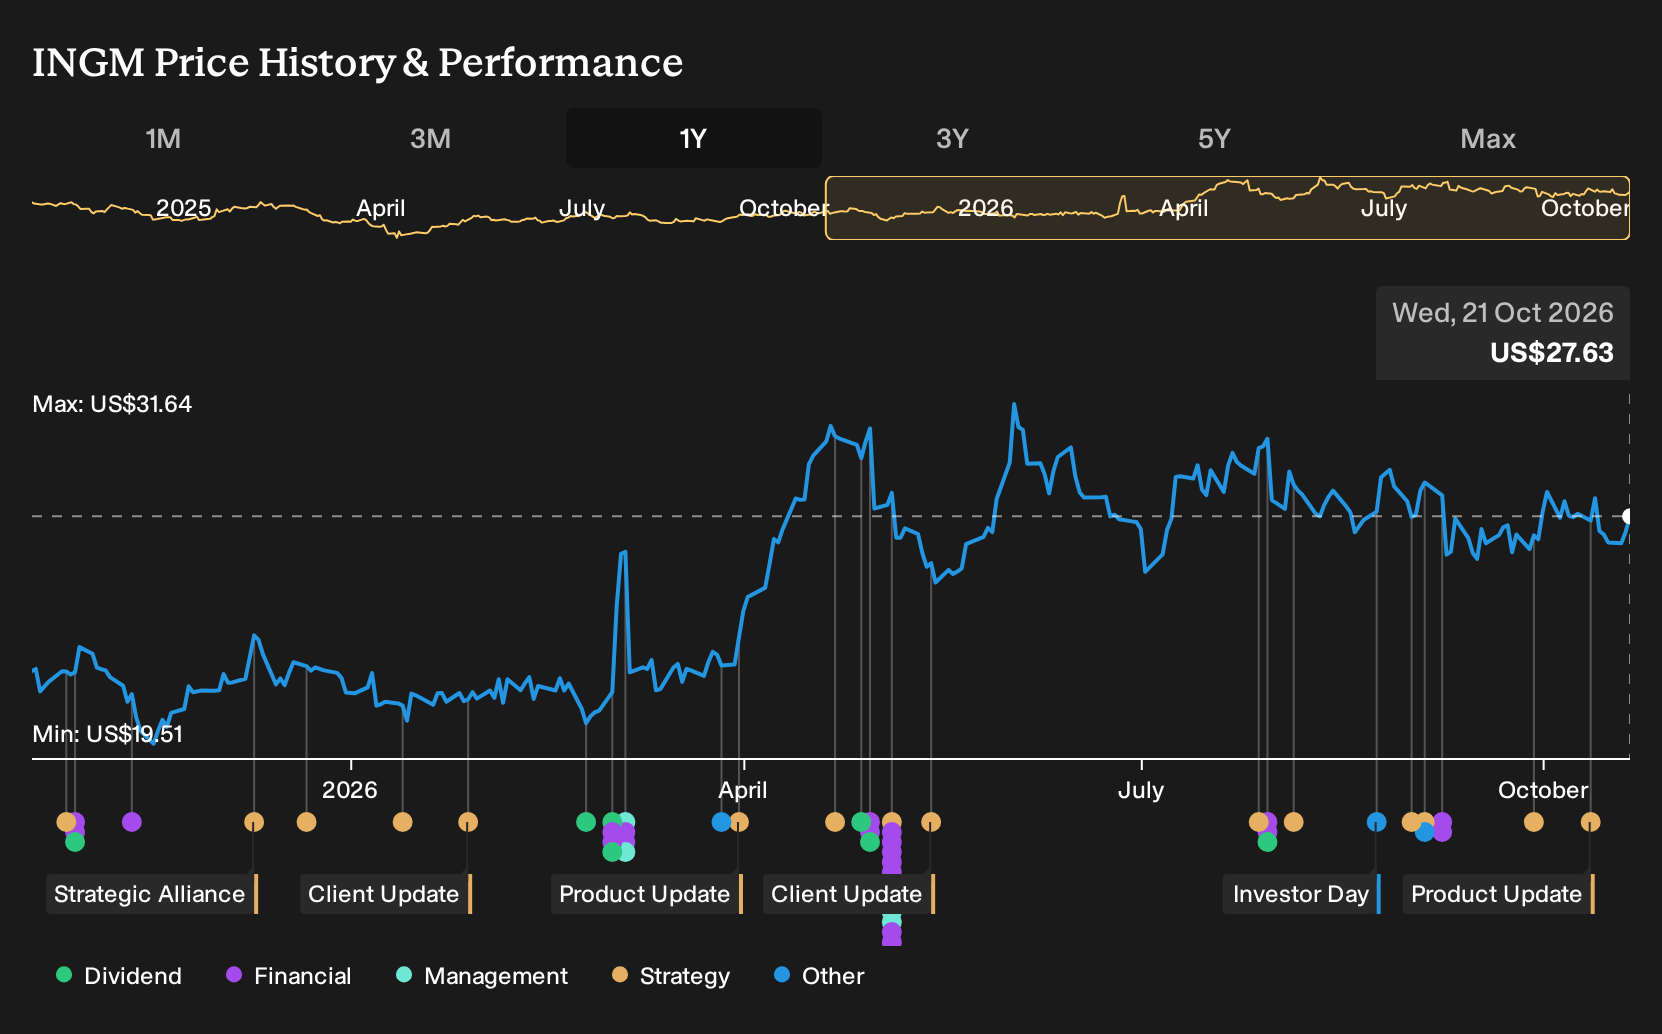Open Product Update label beside April tick
Viewport: 1662px width, 1034px height.
click(646, 894)
